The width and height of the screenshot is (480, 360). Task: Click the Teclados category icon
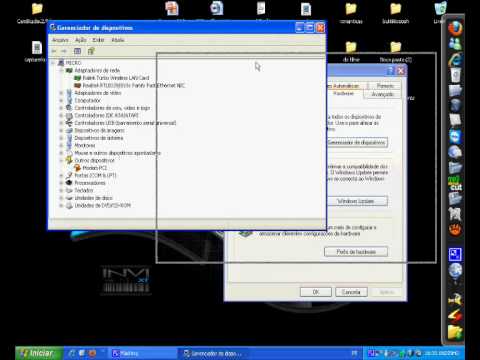(69, 190)
